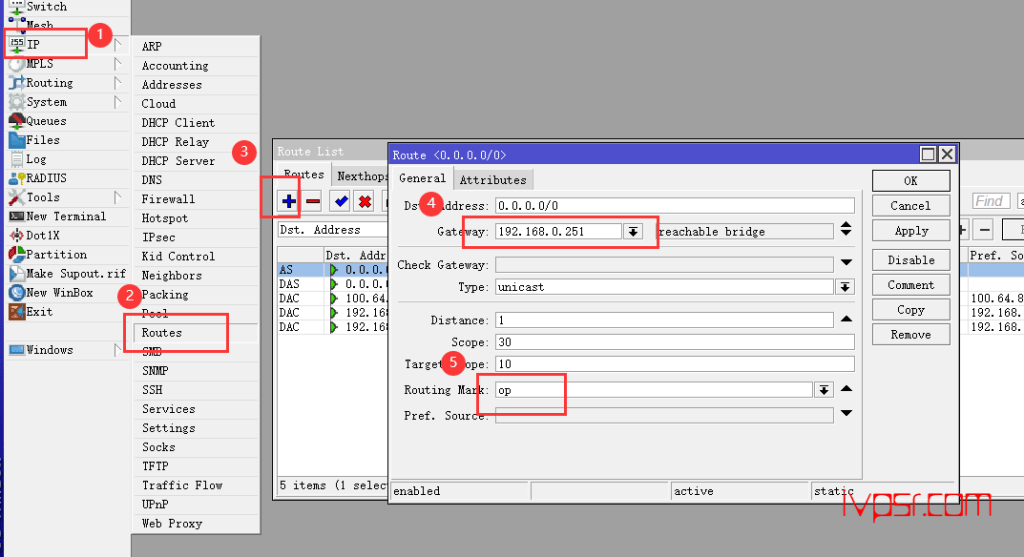The image size is (1024, 557).
Task: Click the red X disable icon
Action: pos(365,201)
